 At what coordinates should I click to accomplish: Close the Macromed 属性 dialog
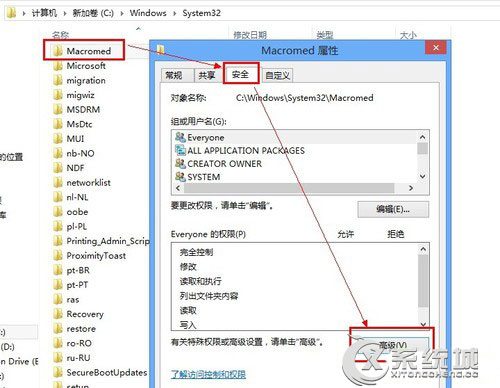(x=436, y=48)
